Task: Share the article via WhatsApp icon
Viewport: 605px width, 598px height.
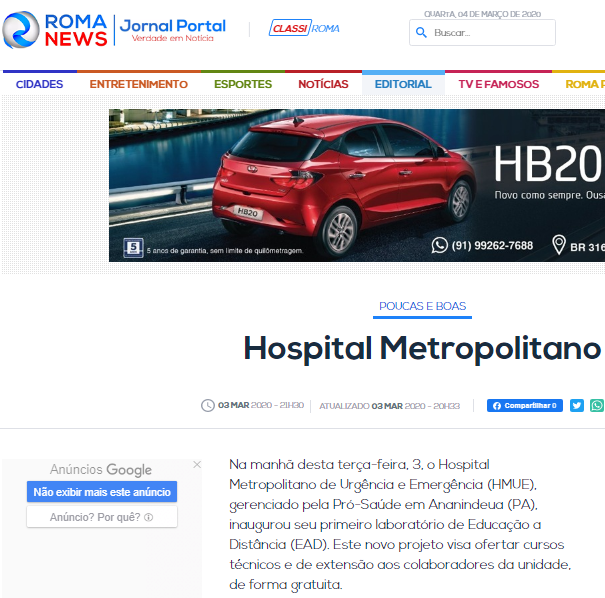Action: click(597, 405)
